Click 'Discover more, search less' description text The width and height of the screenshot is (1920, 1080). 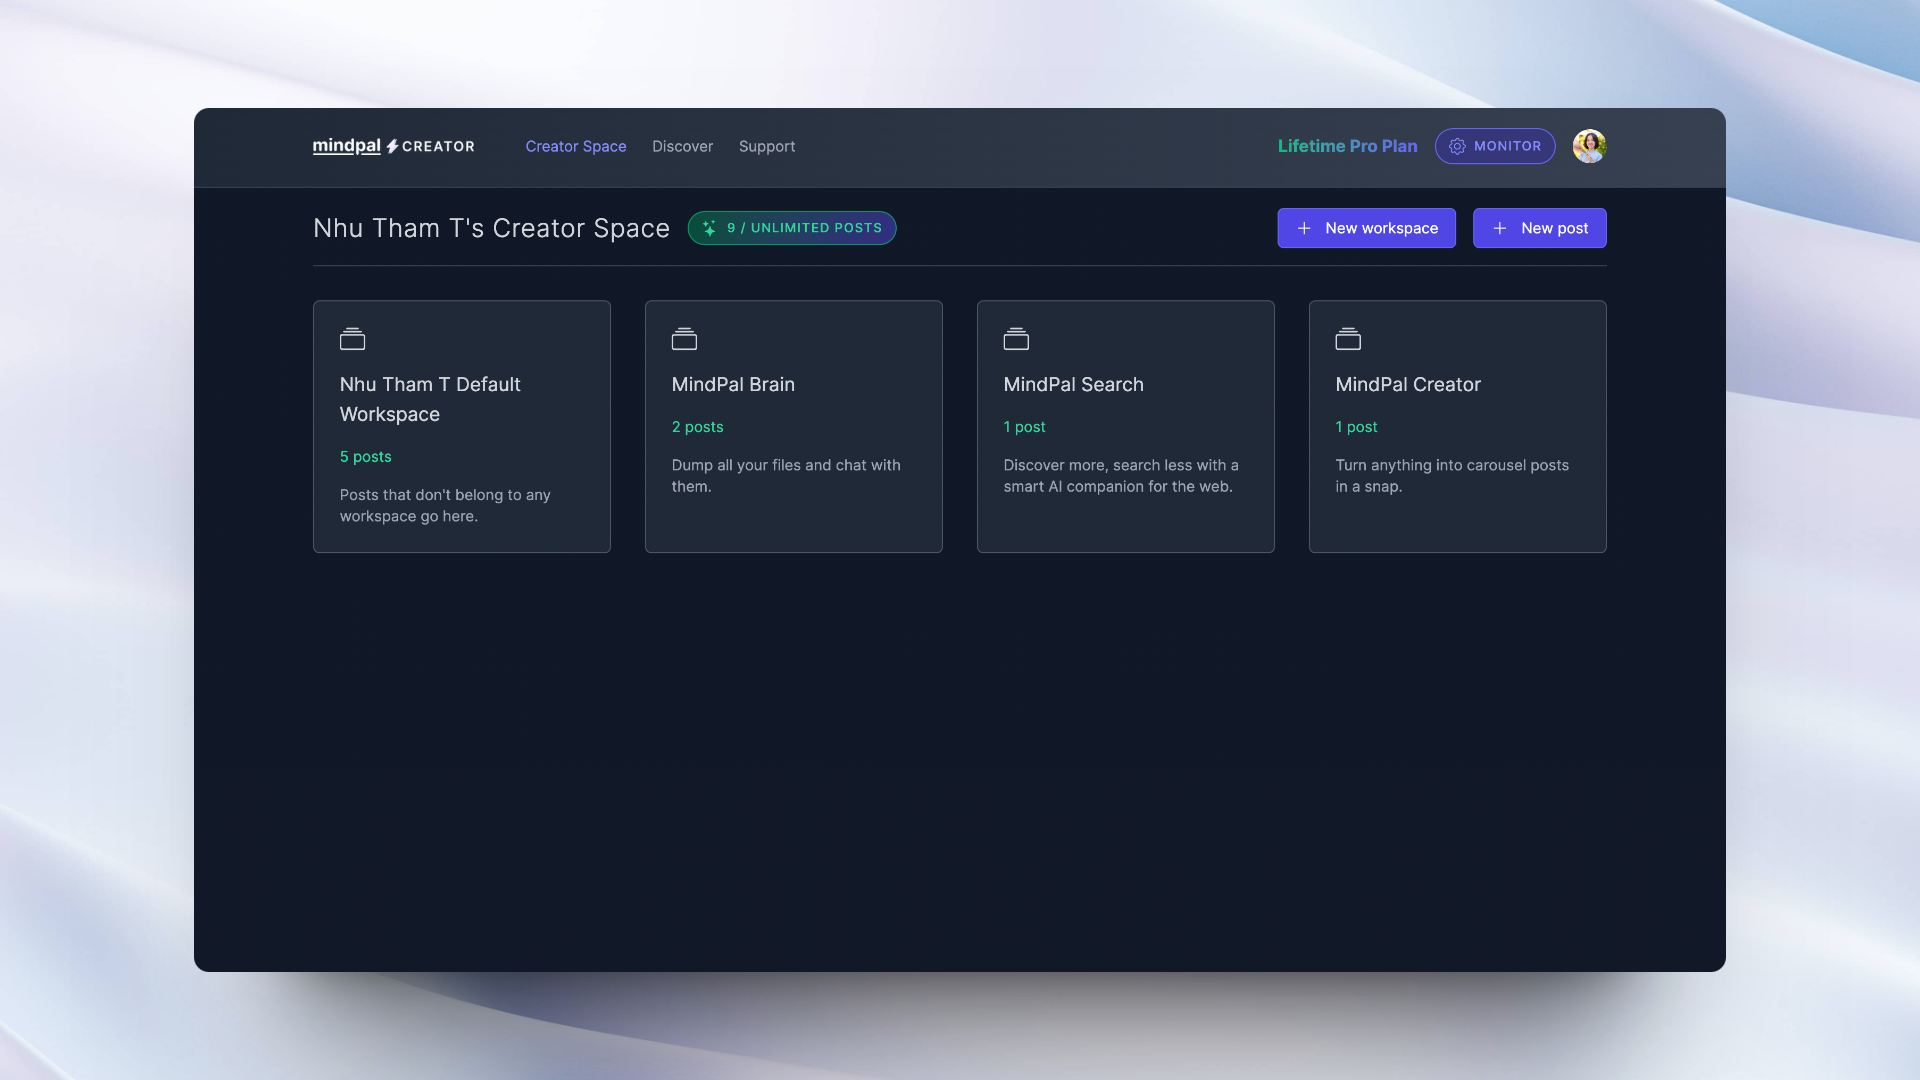(x=1121, y=475)
